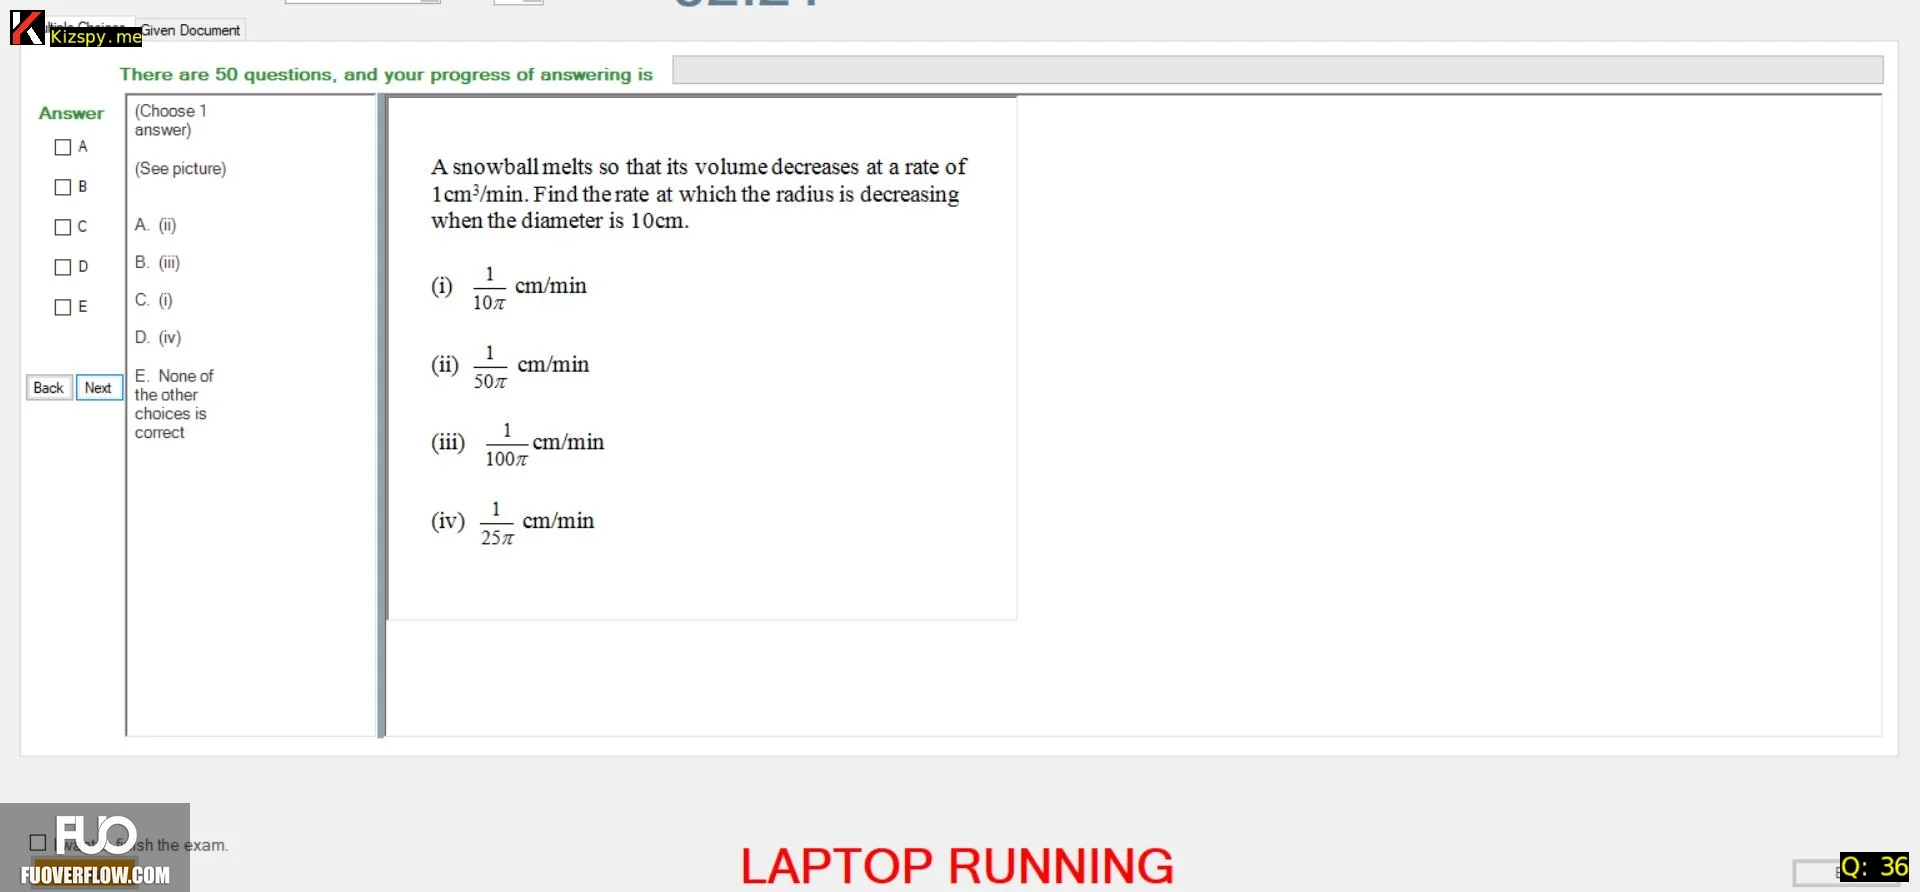Advance with the Next button

pos(98,388)
